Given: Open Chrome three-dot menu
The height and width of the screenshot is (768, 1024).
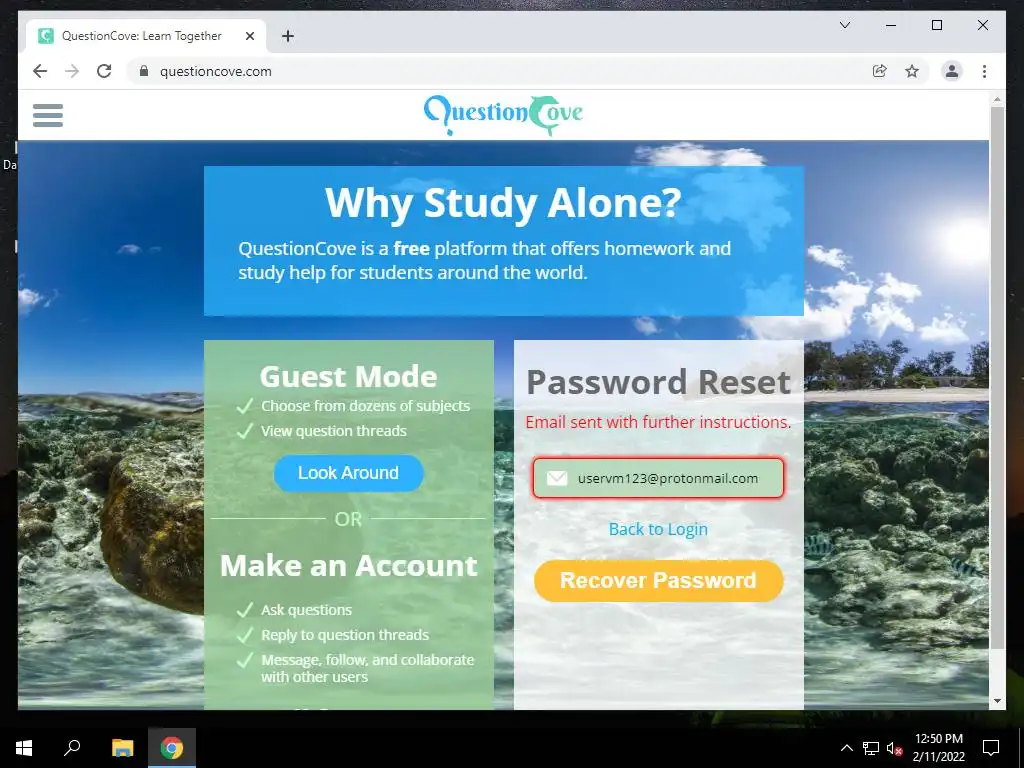Looking at the screenshot, I should [x=984, y=71].
